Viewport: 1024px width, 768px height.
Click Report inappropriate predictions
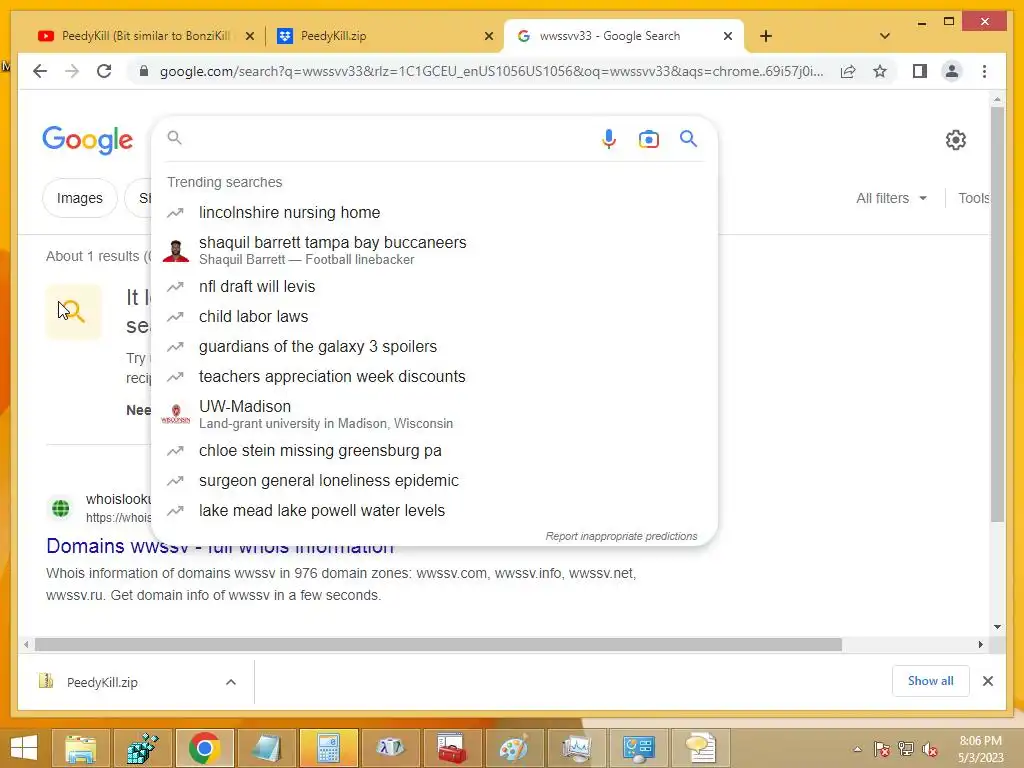click(x=621, y=536)
